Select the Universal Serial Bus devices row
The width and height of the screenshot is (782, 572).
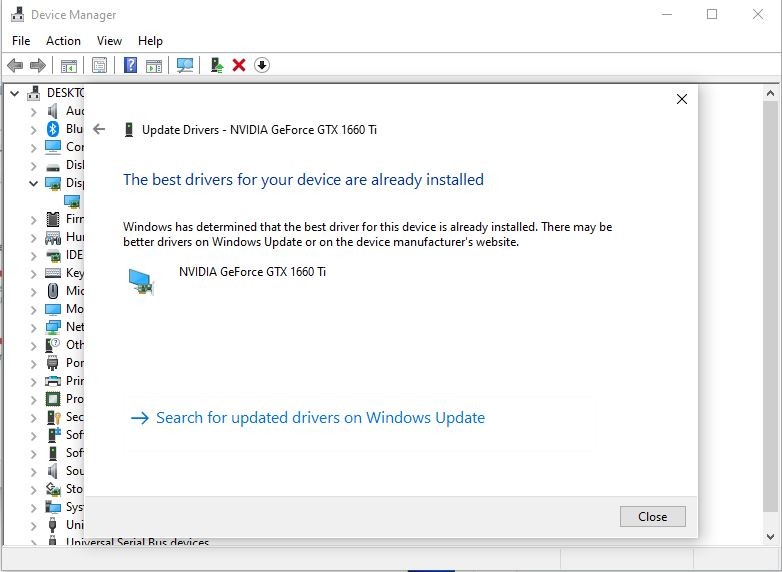[137, 542]
